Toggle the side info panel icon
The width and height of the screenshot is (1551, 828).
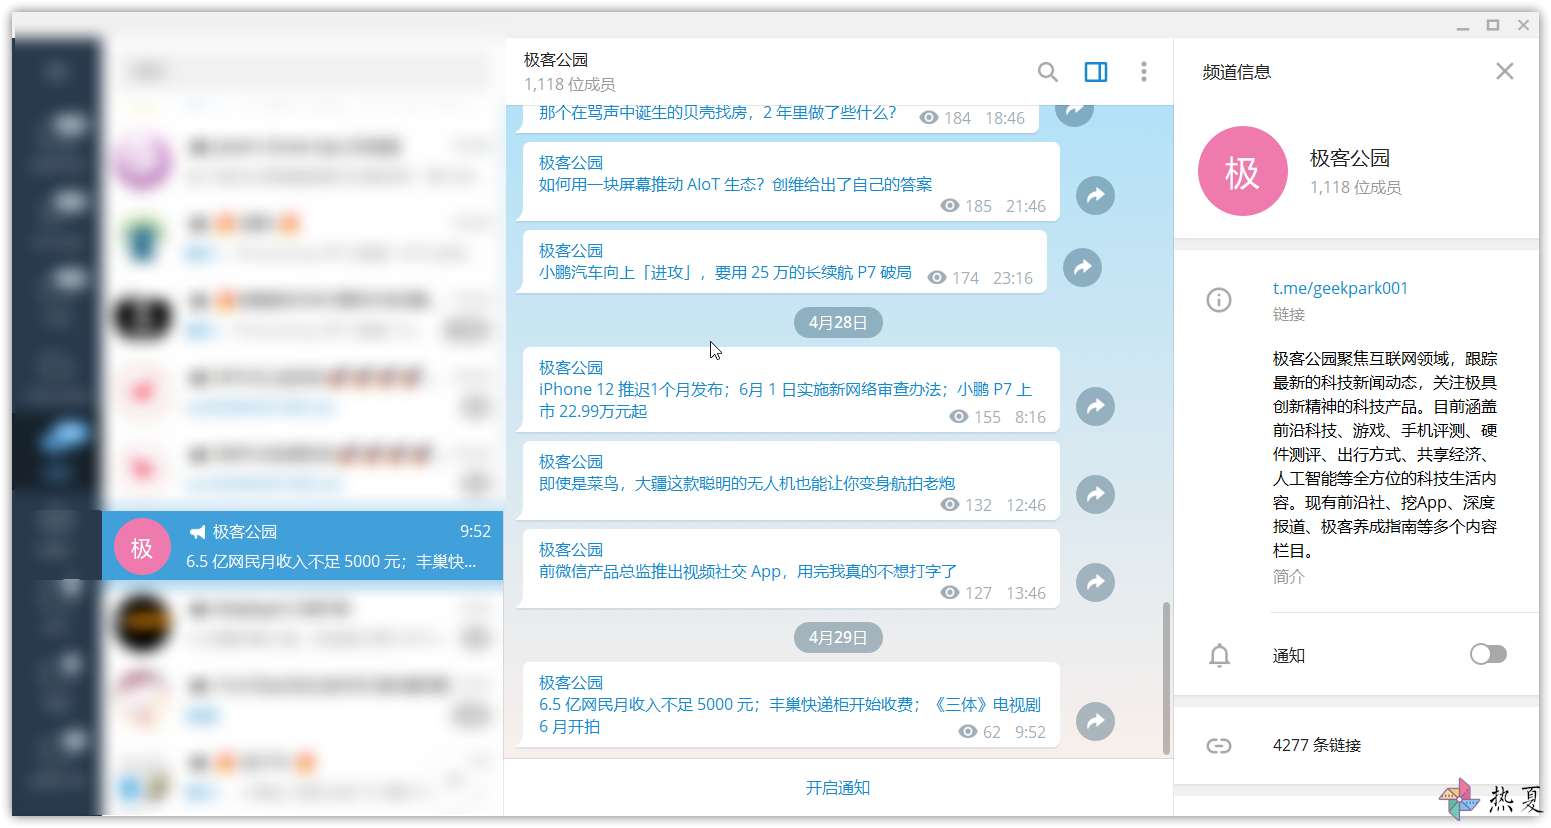[x=1096, y=72]
